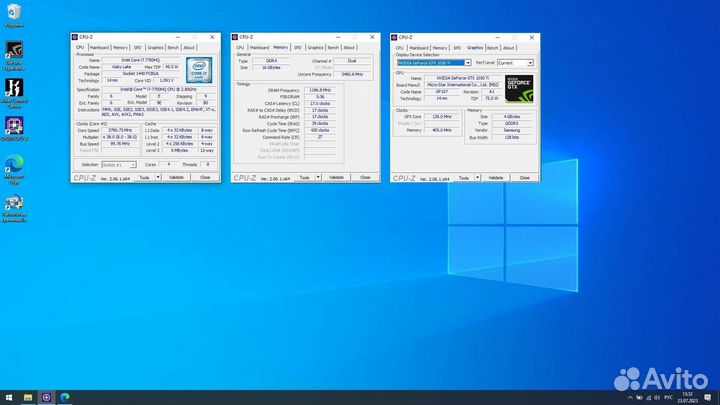This screenshot has height=405, width=720.
Task: Open the Microsoft Edge desktop shortcut
Action: click(x=14, y=170)
